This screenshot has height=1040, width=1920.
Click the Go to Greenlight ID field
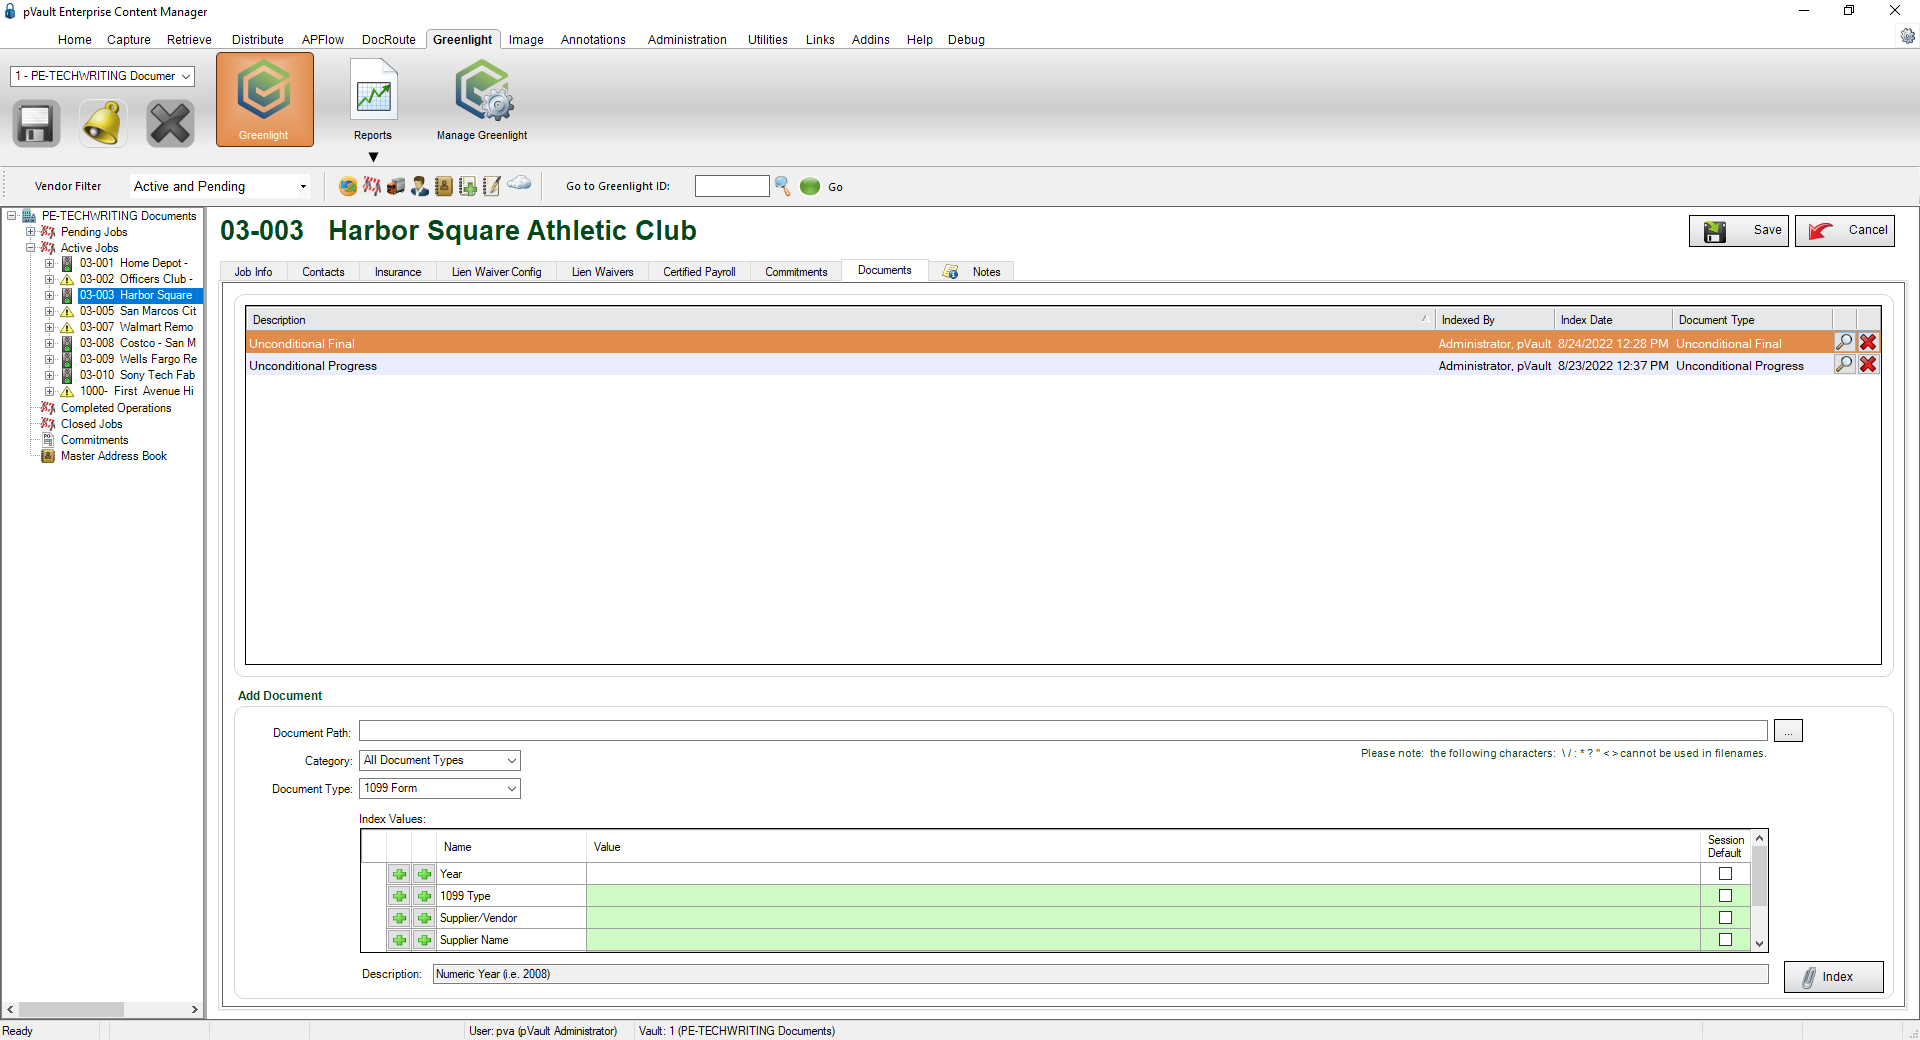[x=732, y=186]
